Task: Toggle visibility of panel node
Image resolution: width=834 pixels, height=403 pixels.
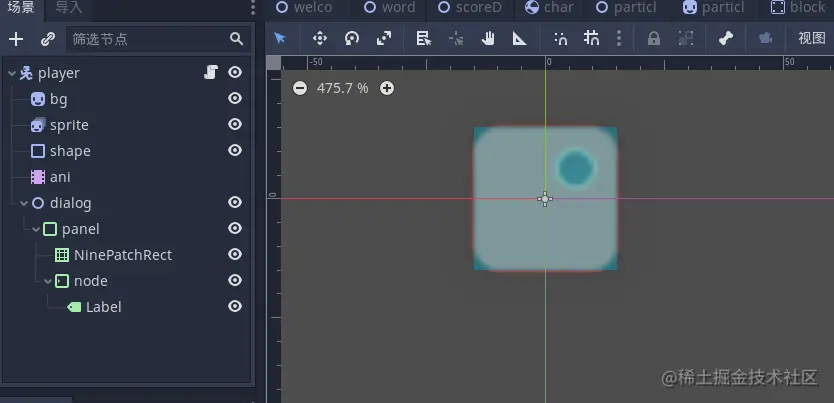Action: tap(235, 229)
